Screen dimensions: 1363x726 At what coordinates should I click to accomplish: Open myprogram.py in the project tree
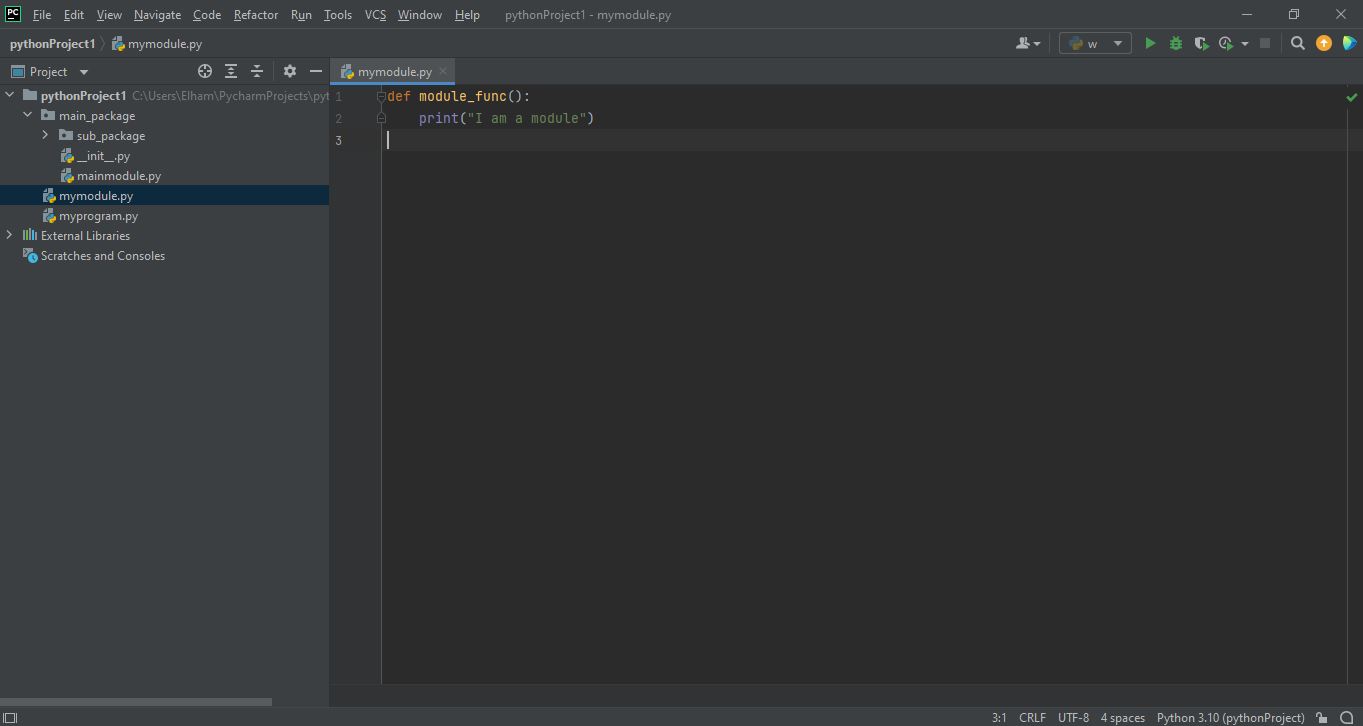coord(98,216)
